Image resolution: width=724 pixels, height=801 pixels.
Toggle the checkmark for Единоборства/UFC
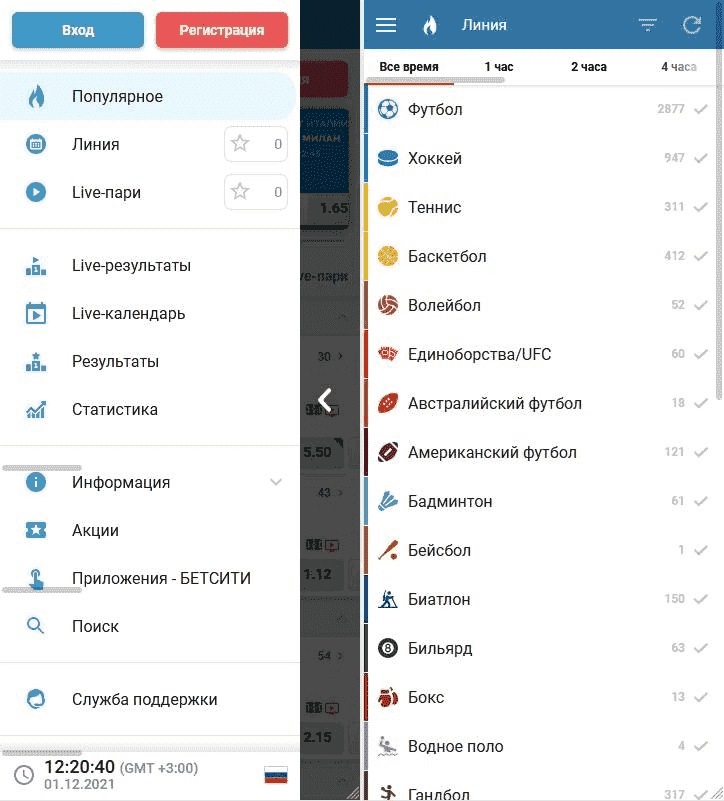point(701,354)
